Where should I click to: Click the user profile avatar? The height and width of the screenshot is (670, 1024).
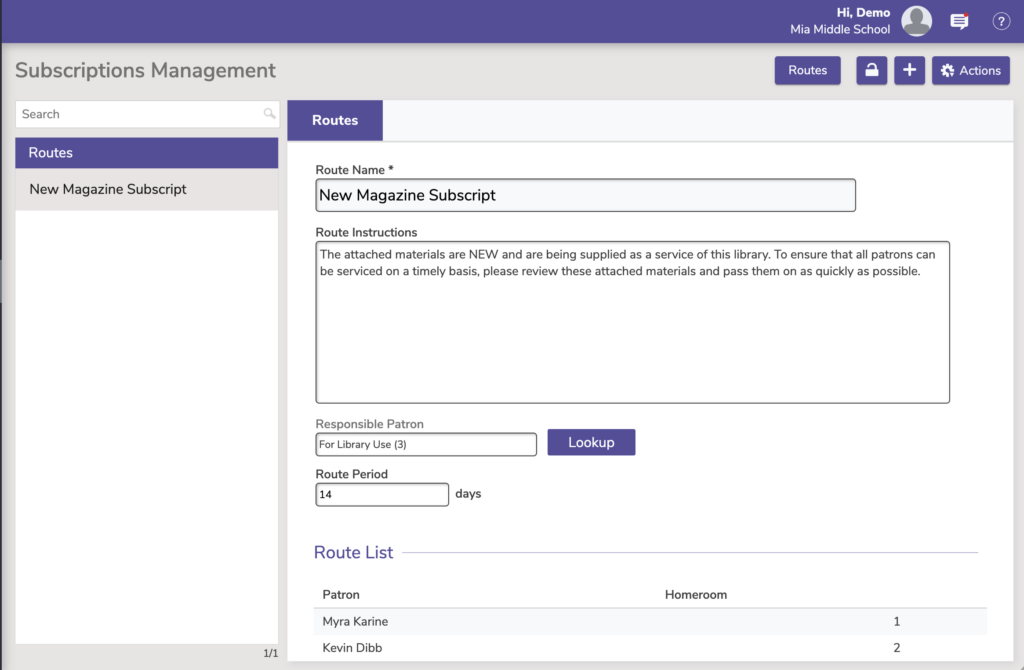pyautogui.click(x=916, y=21)
